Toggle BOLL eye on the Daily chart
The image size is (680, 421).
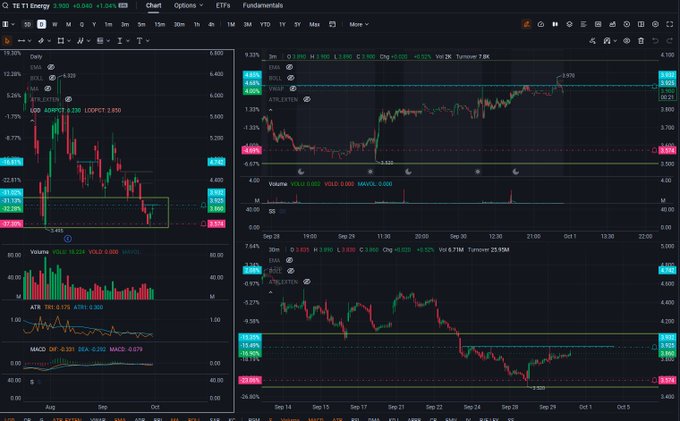click(52, 78)
